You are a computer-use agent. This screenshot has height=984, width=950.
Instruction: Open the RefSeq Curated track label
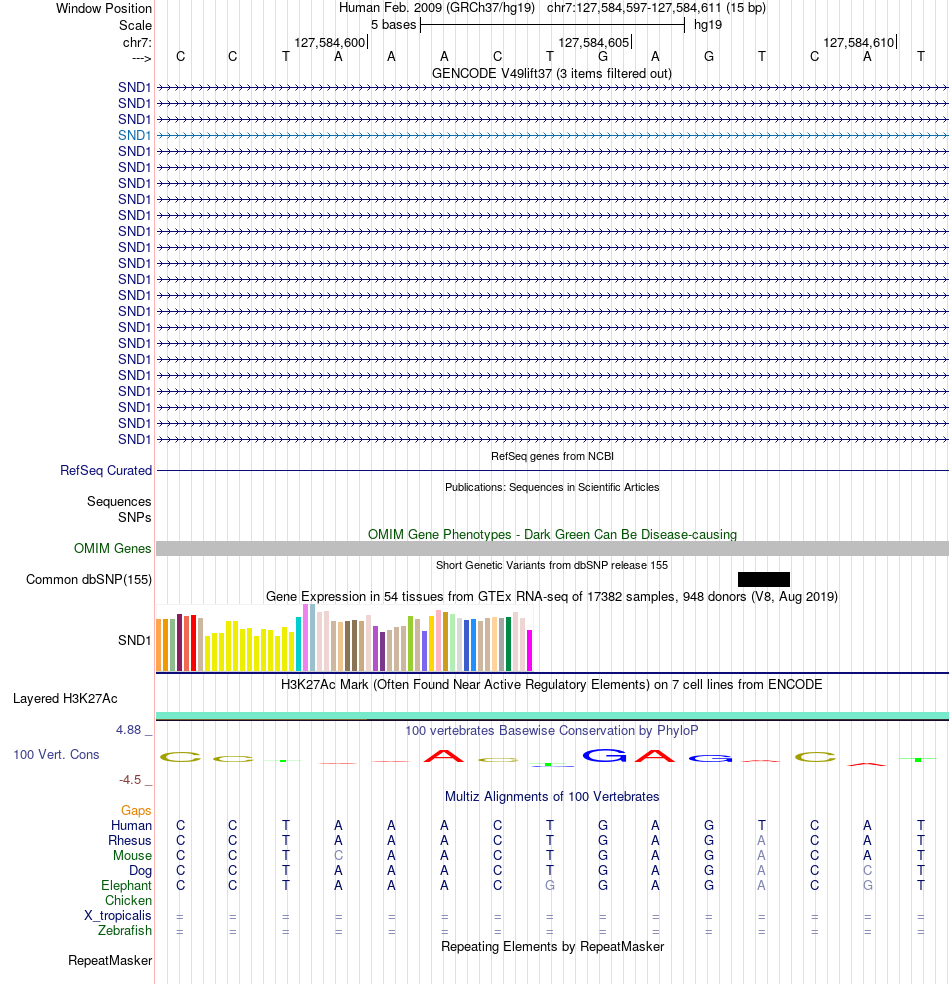coord(106,471)
